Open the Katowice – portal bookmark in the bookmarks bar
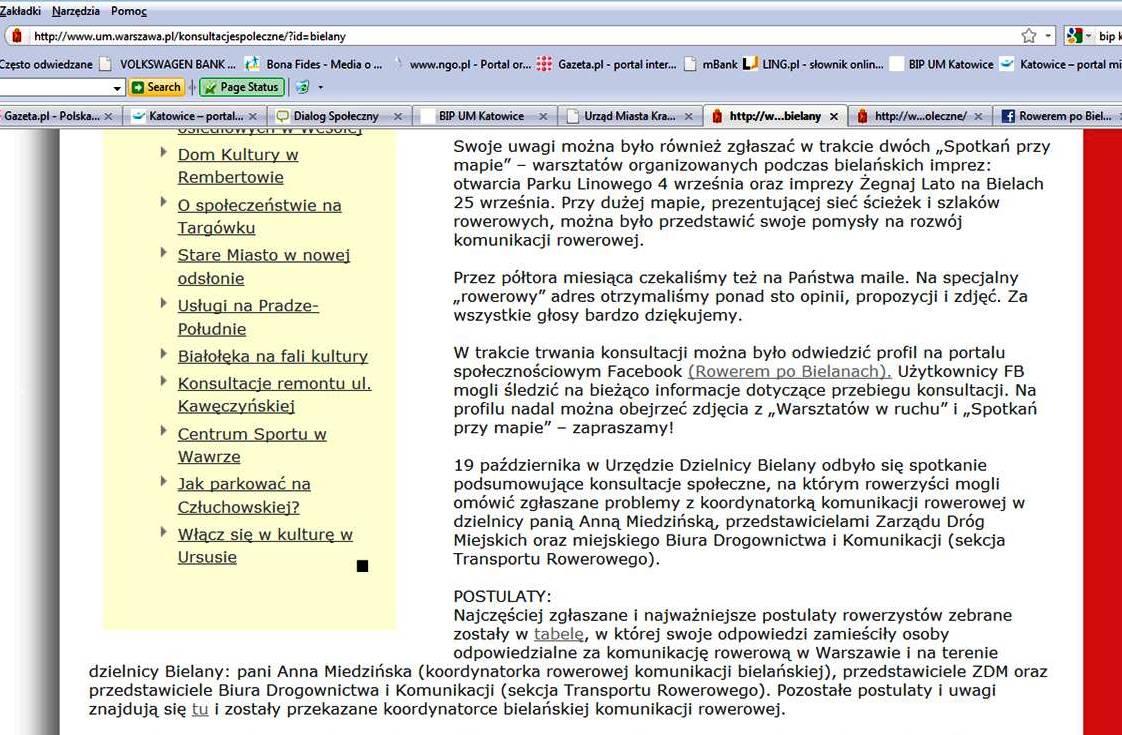1122x735 pixels. coord(1060,64)
